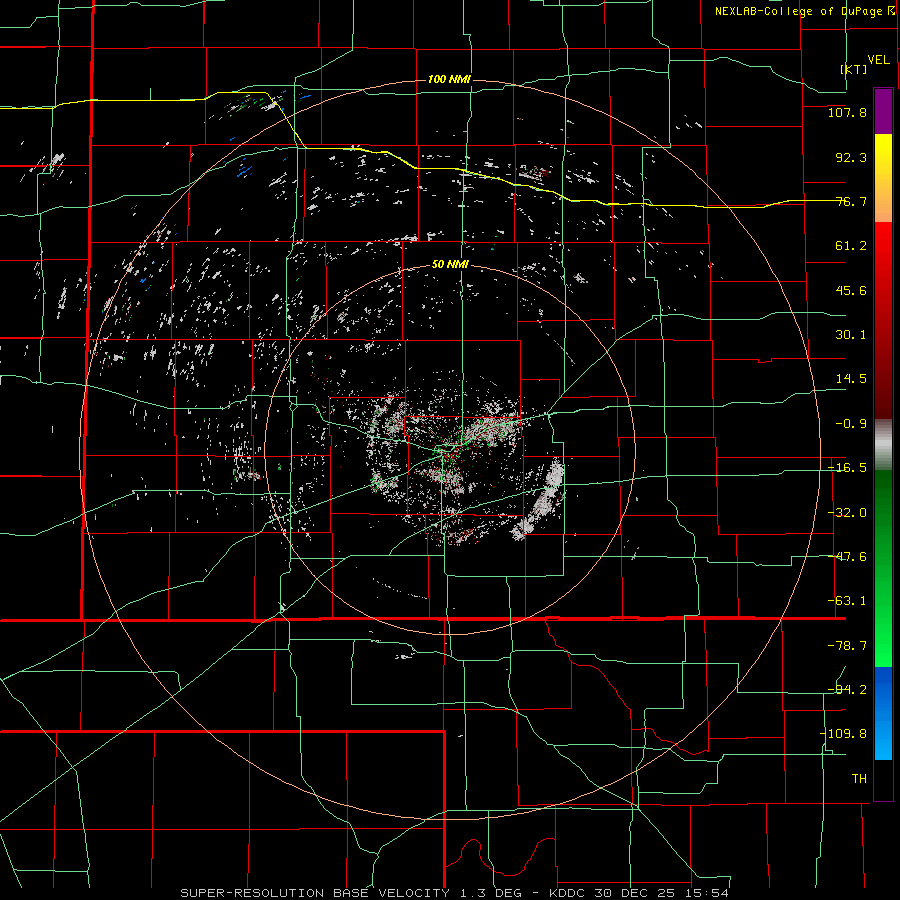Screen dimensions: 900x900
Task: Click the -47.6 velocity scale value
Action: [x=847, y=557]
